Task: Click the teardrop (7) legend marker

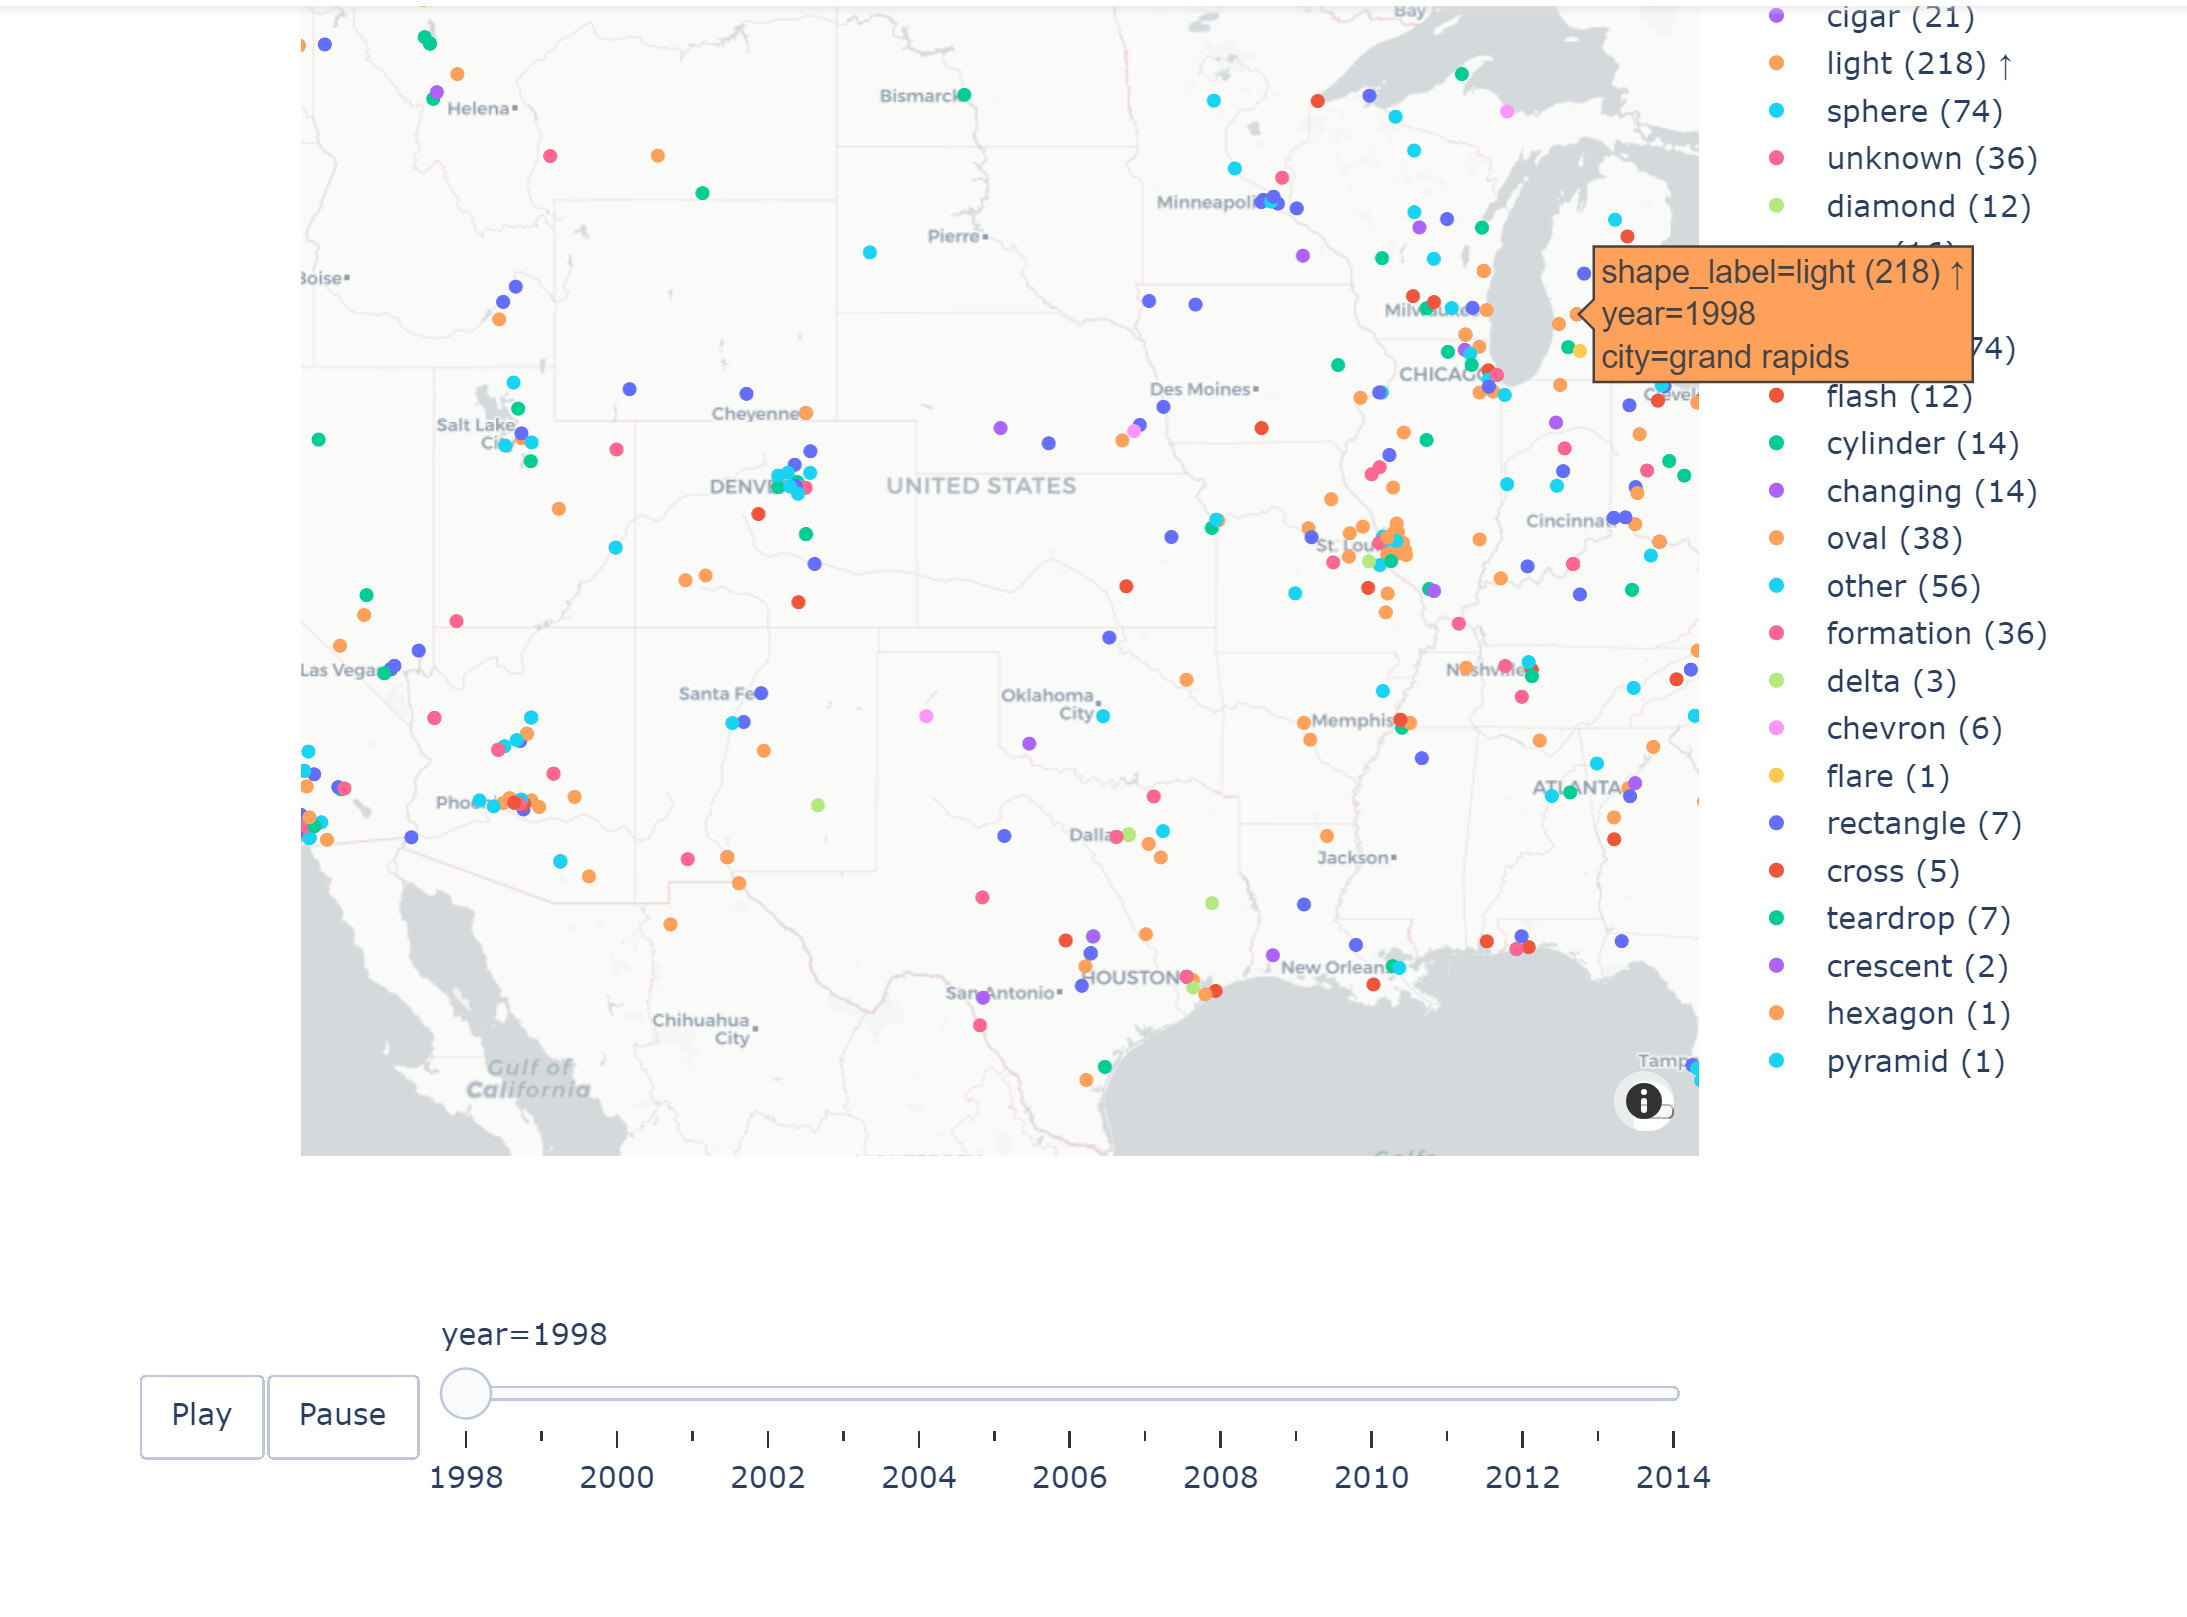Action: (x=1776, y=918)
